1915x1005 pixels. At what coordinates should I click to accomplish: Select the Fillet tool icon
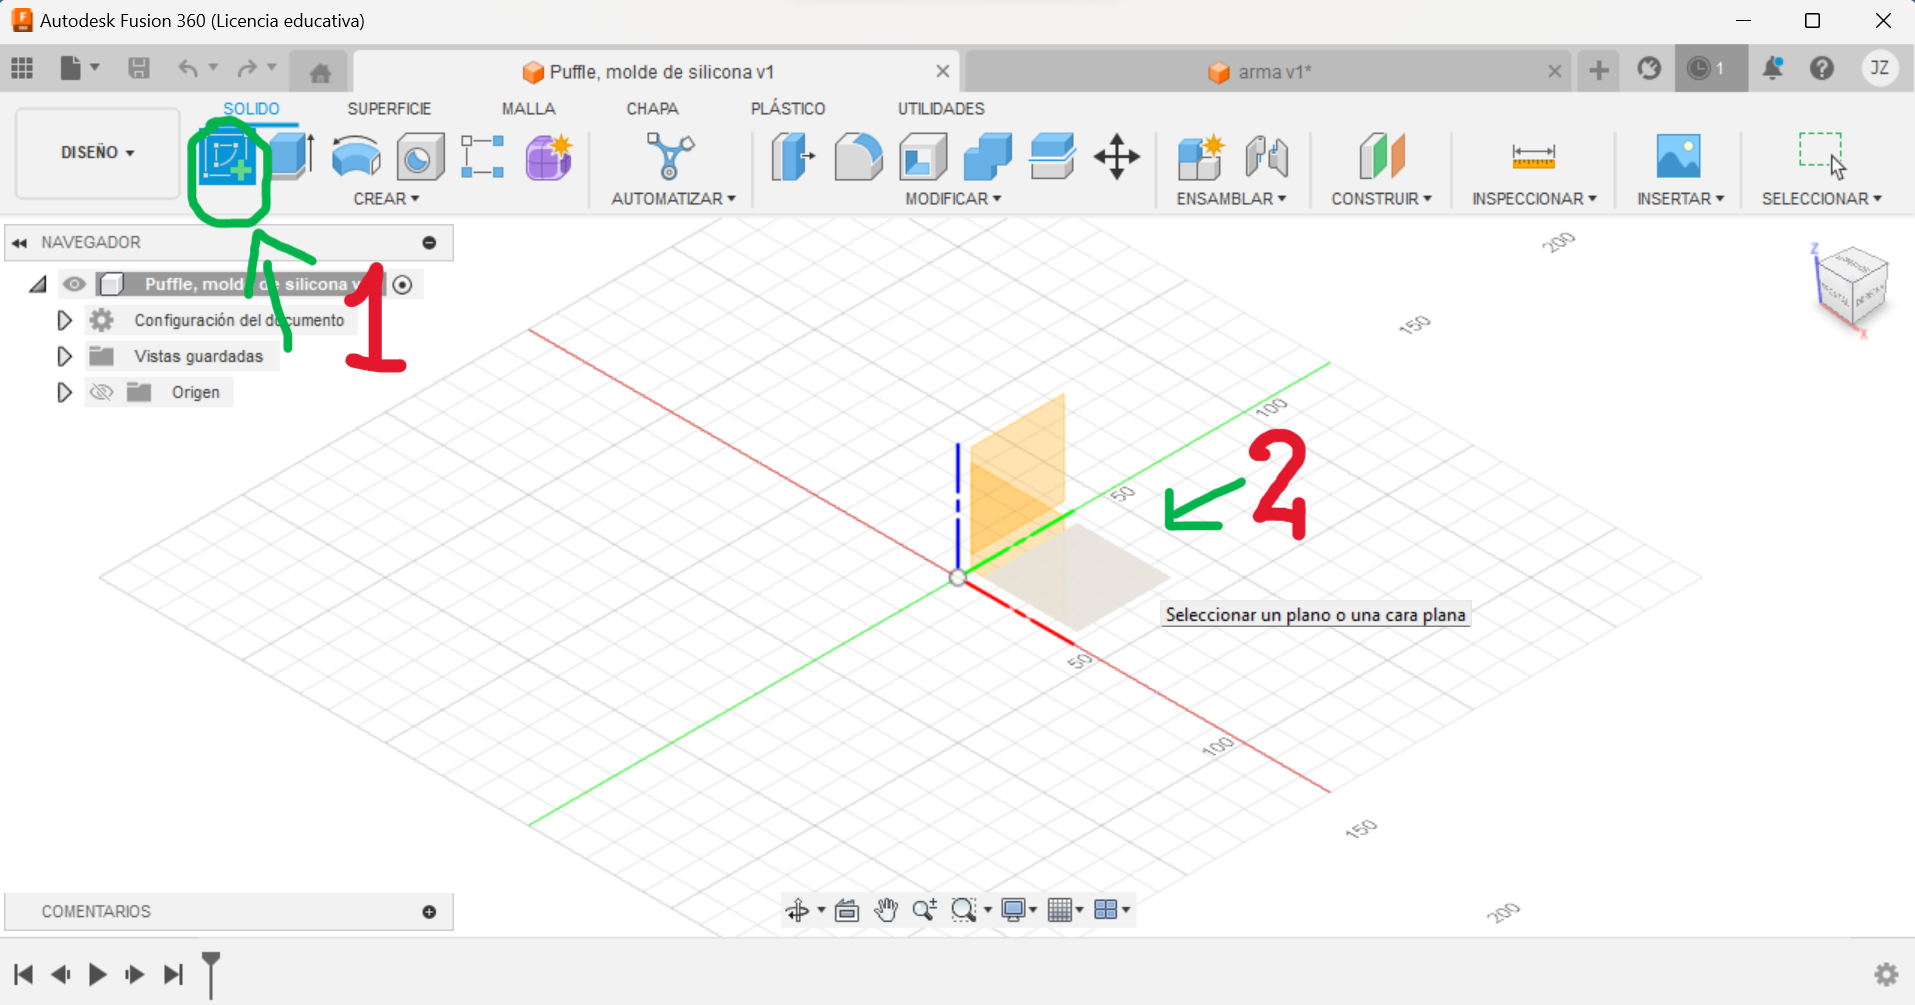click(858, 157)
